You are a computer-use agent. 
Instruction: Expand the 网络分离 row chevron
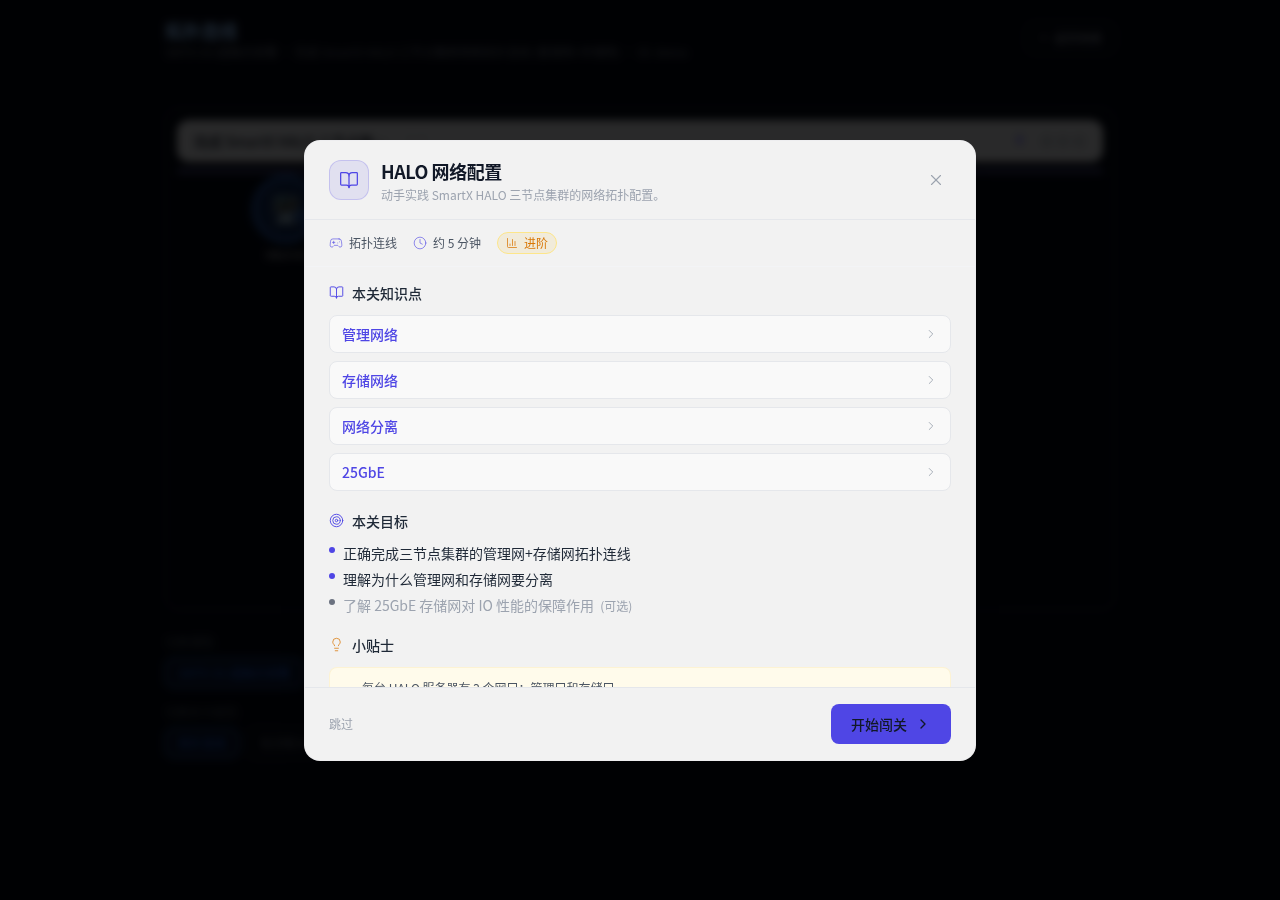930,426
